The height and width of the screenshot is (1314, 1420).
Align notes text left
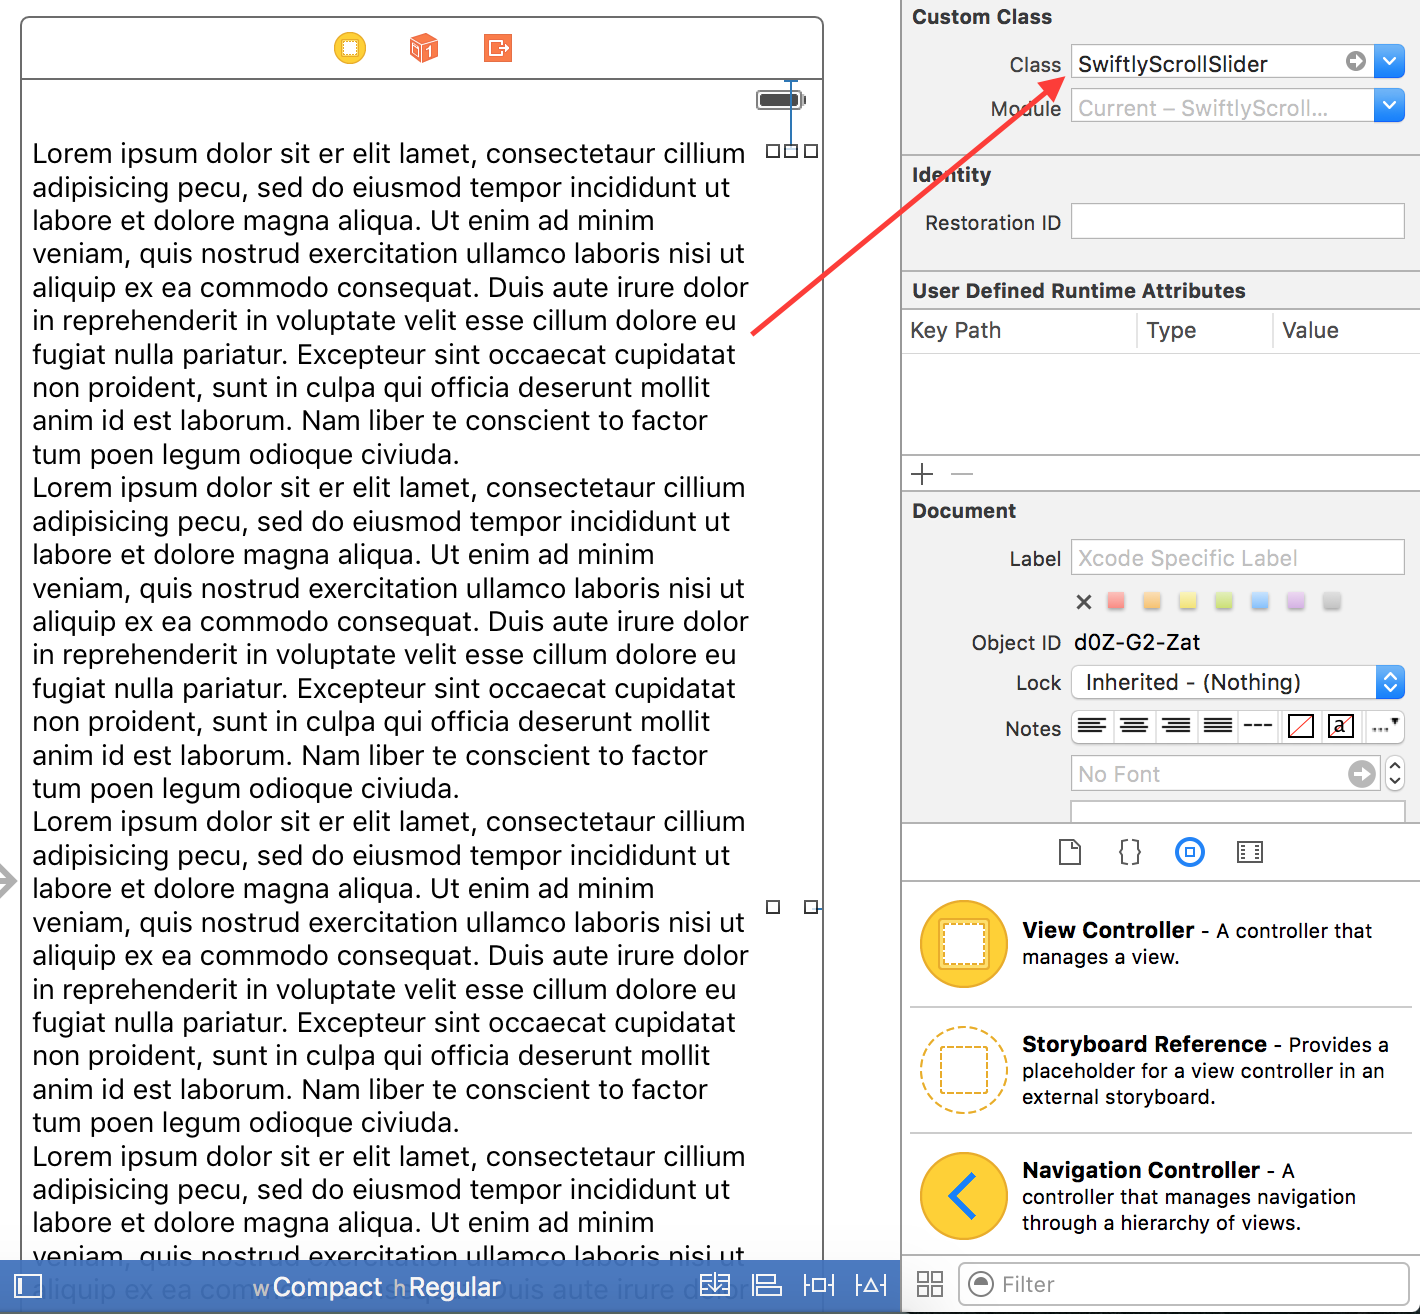[x=1092, y=726]
